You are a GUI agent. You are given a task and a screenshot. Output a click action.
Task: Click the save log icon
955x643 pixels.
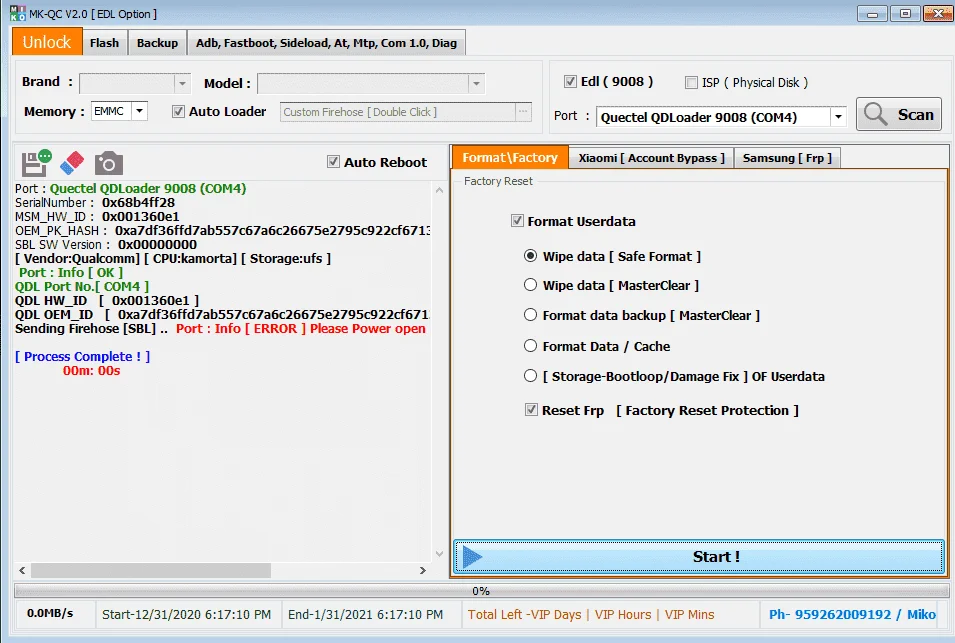click(x=37, y=163)
